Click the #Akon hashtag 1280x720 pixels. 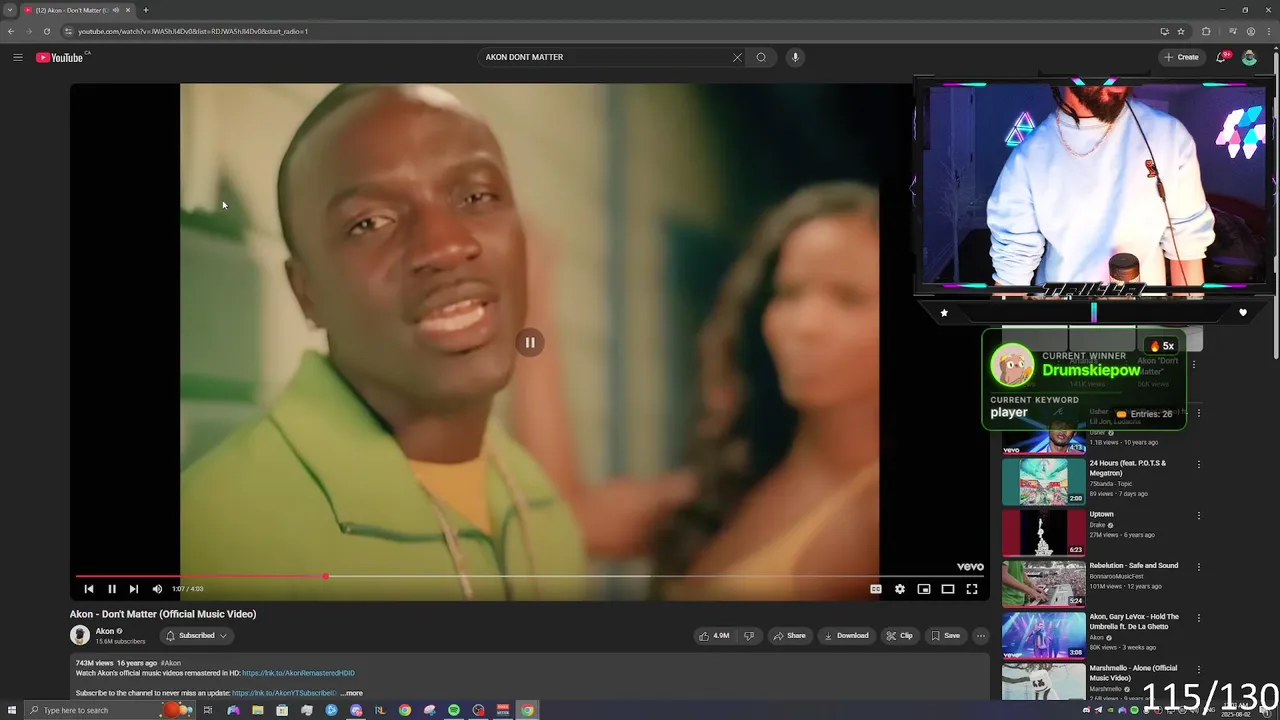click(x=171, y=663)
